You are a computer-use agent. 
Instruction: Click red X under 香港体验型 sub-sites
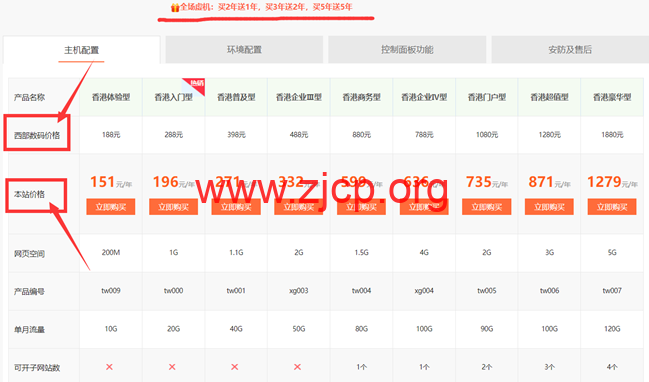point(109,367)
